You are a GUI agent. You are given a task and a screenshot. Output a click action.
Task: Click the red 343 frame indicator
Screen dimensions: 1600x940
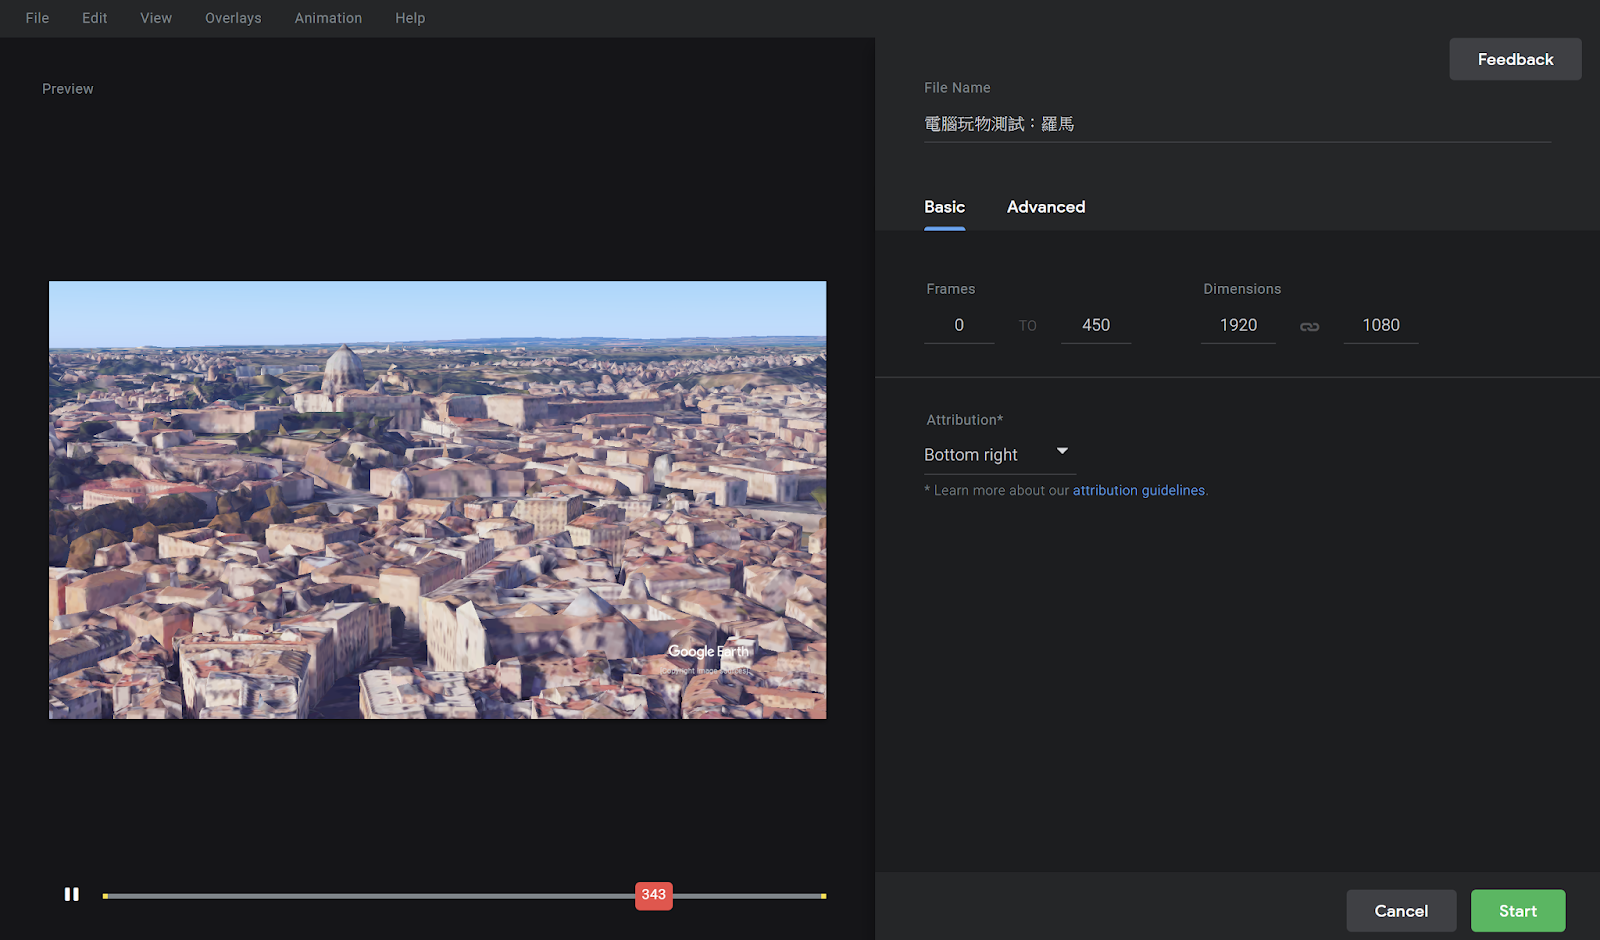(653, 896)
